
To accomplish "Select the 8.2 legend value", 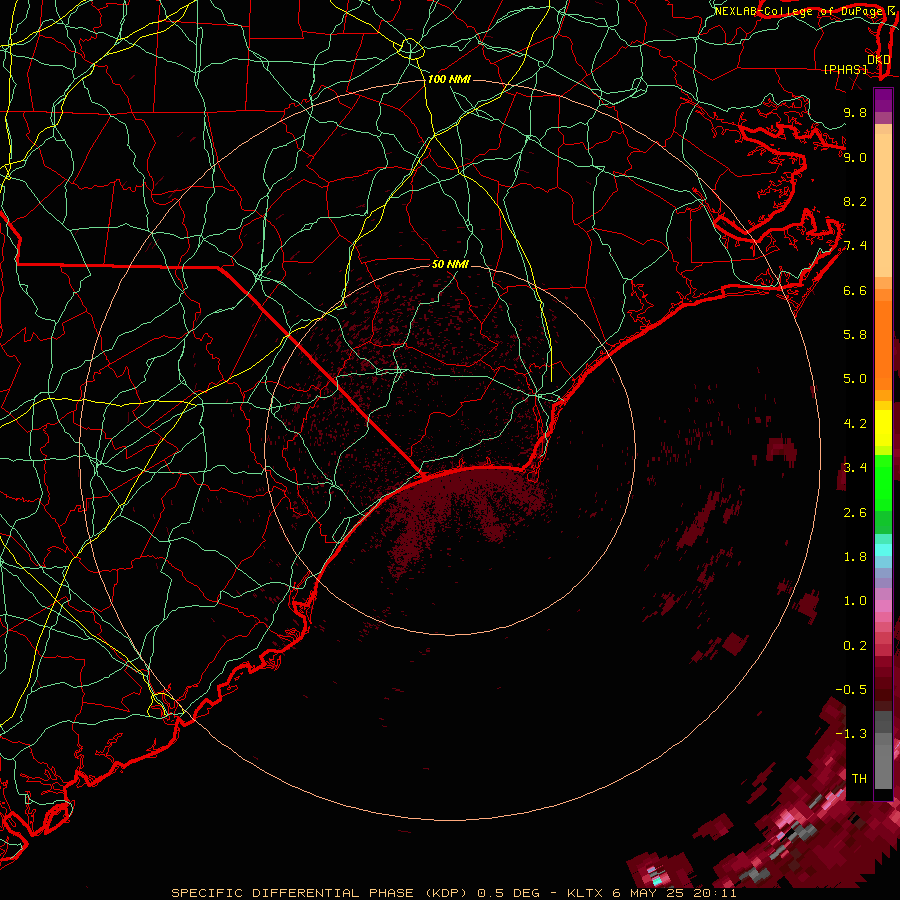I will coord(855,201).
